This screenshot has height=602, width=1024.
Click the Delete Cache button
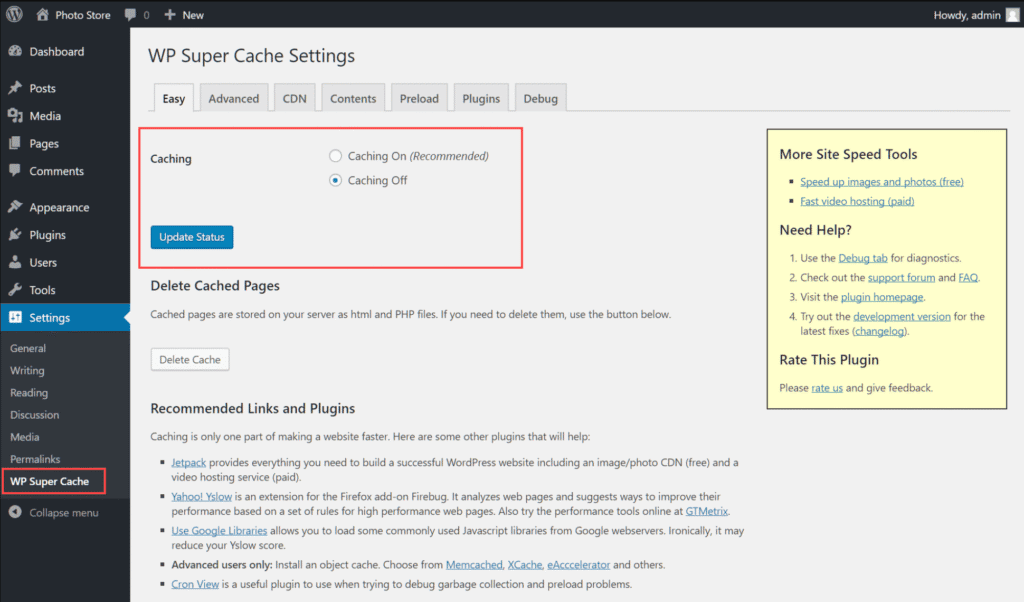190,360
